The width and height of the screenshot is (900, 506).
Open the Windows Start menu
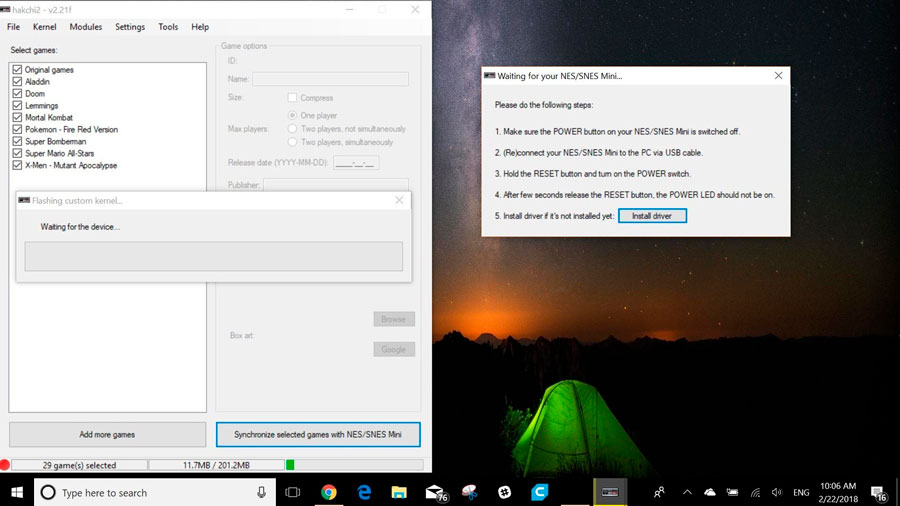pos(17,492)
